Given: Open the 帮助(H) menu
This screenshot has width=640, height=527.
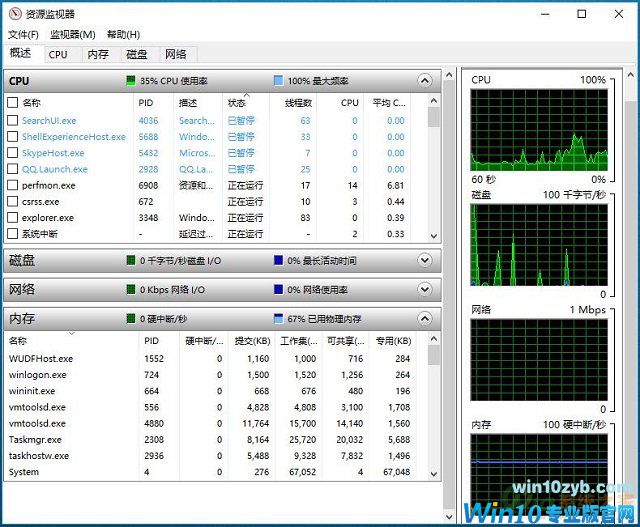Looking at the screenshot, I should click(123, 34).
